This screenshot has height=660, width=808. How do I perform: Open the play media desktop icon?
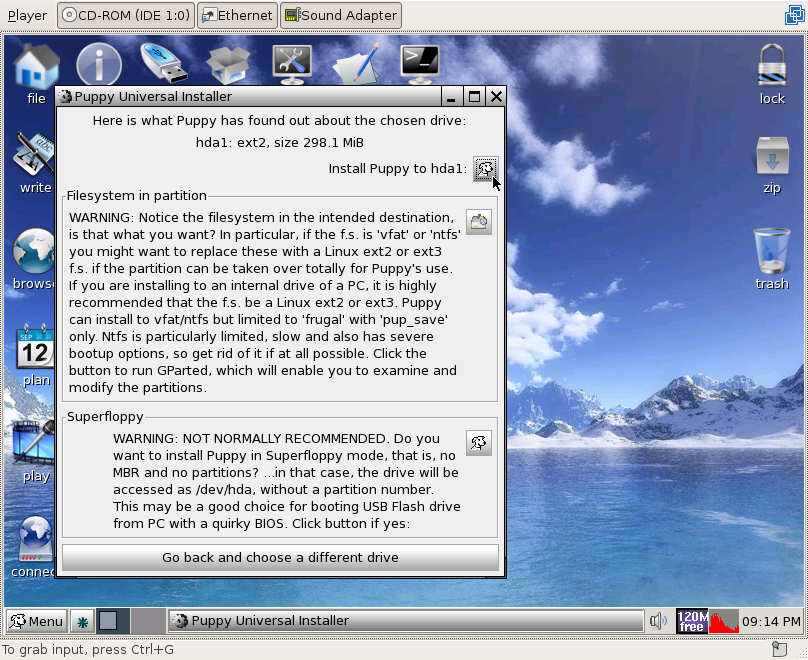pyautogui.click(x=35, y=452)
